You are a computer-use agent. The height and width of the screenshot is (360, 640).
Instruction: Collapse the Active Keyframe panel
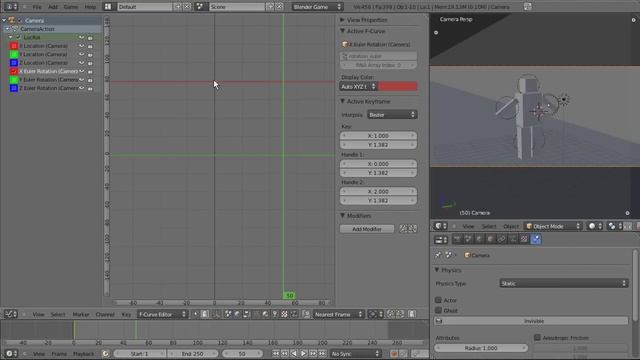(x=342, y=101)
